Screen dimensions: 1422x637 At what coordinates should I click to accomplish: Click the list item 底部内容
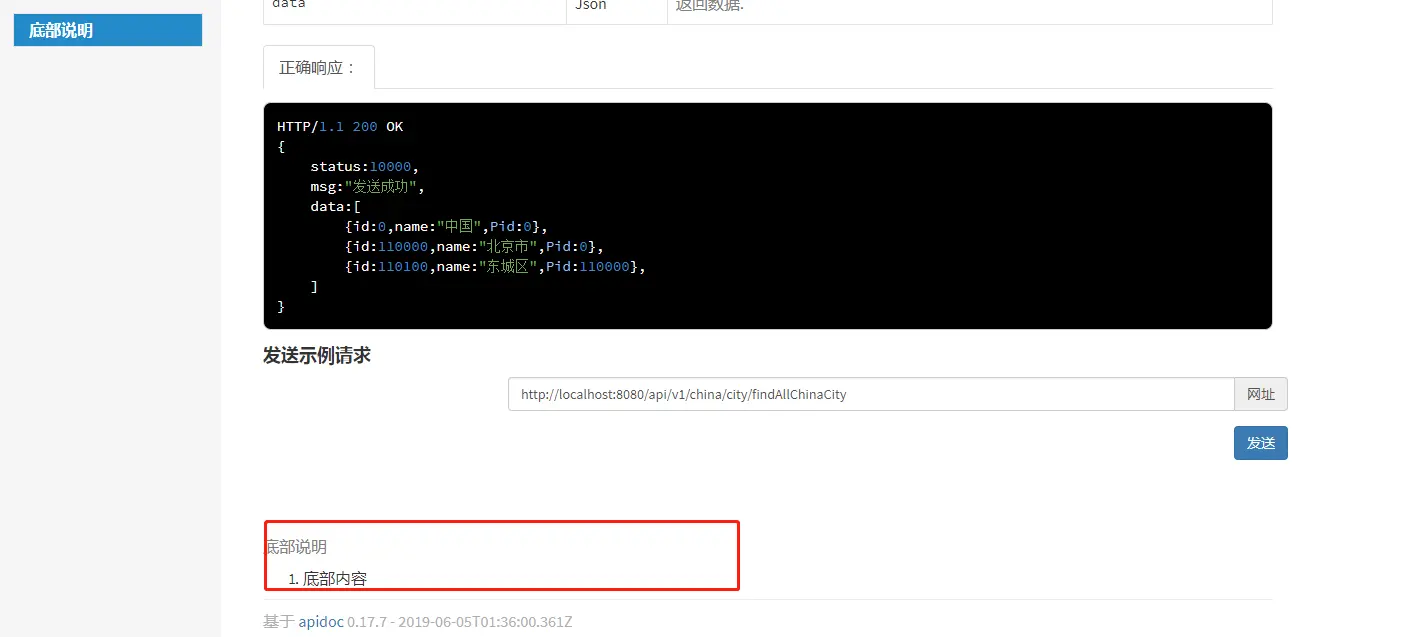pyautogui.click(x=335, y=578)
